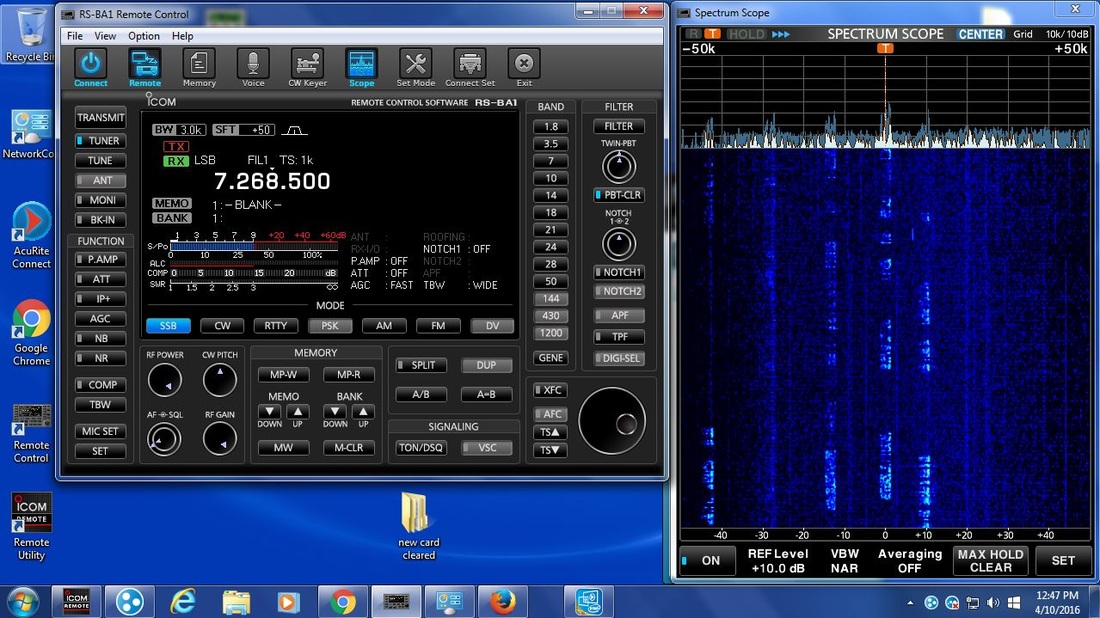Open the View menu

click(105, 36)
